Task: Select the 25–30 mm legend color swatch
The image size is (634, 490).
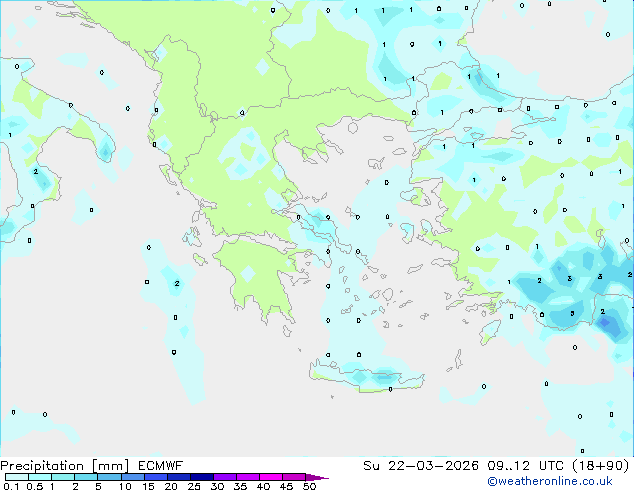Action: pos(202,477)
